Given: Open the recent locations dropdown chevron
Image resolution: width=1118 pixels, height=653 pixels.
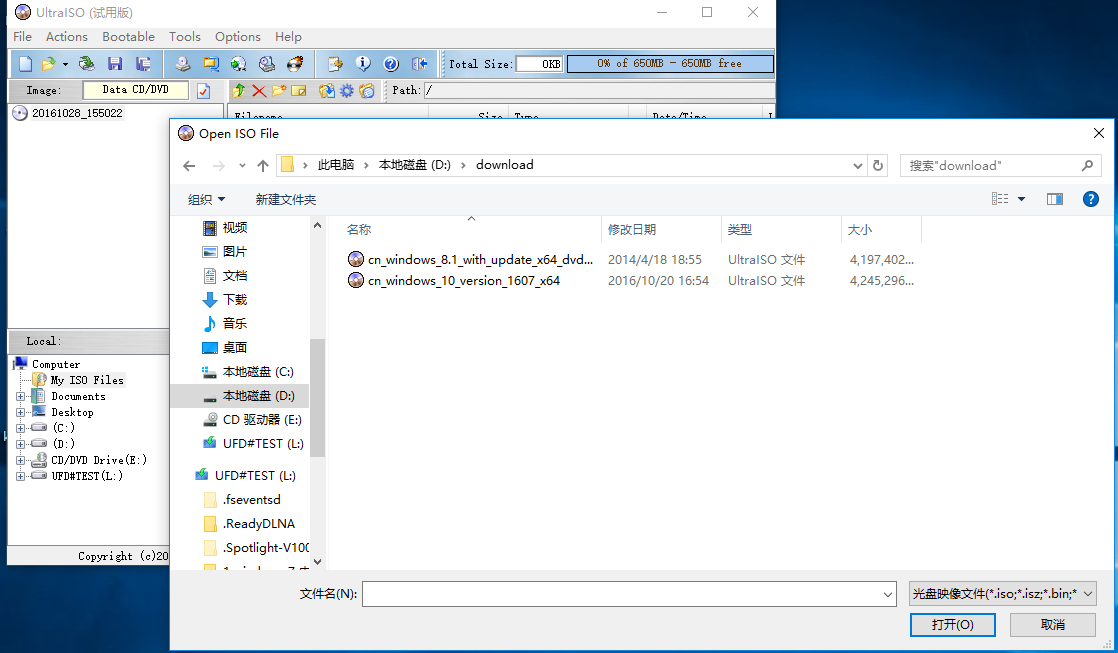Looking at the screenshot, I should [x=242, y=165].
